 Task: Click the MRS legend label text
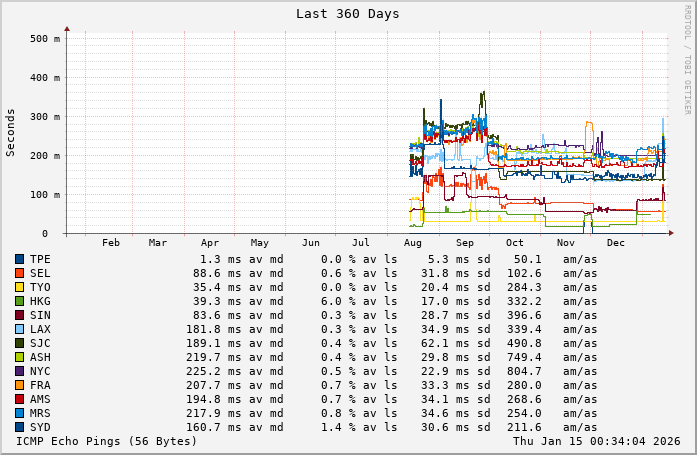pos(40,413)
